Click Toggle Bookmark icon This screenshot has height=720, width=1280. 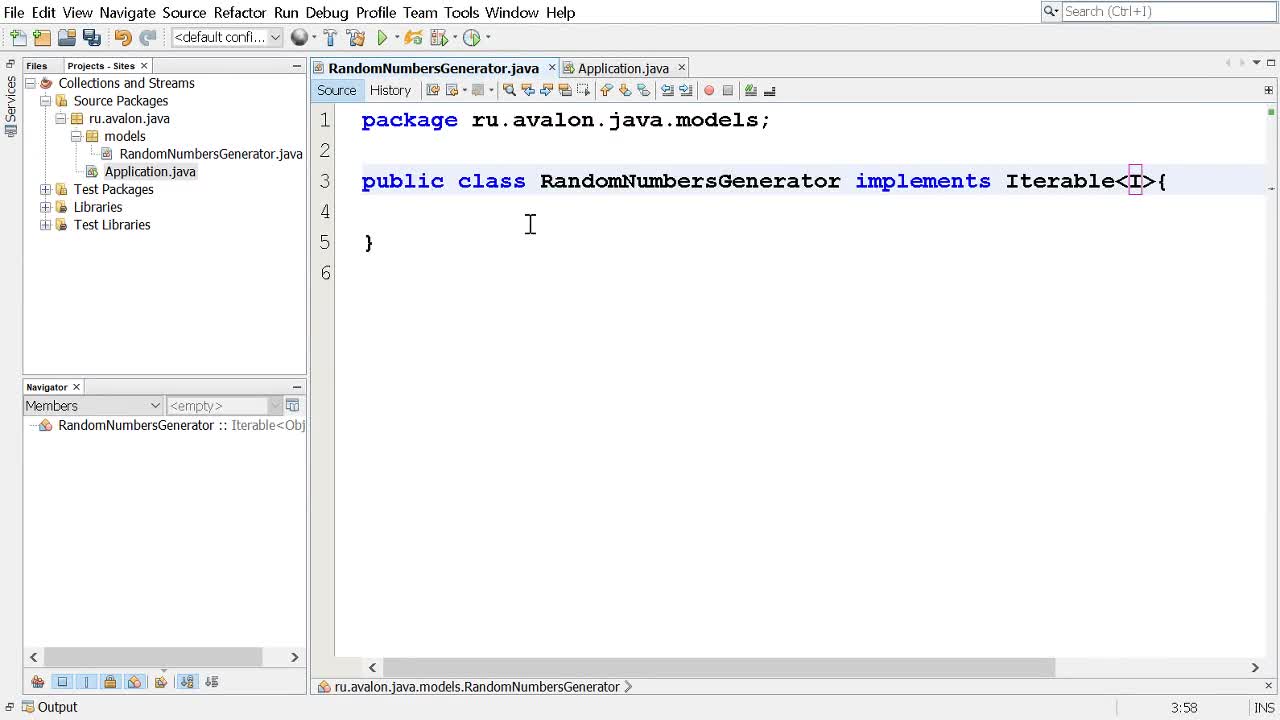click(643, 90)
